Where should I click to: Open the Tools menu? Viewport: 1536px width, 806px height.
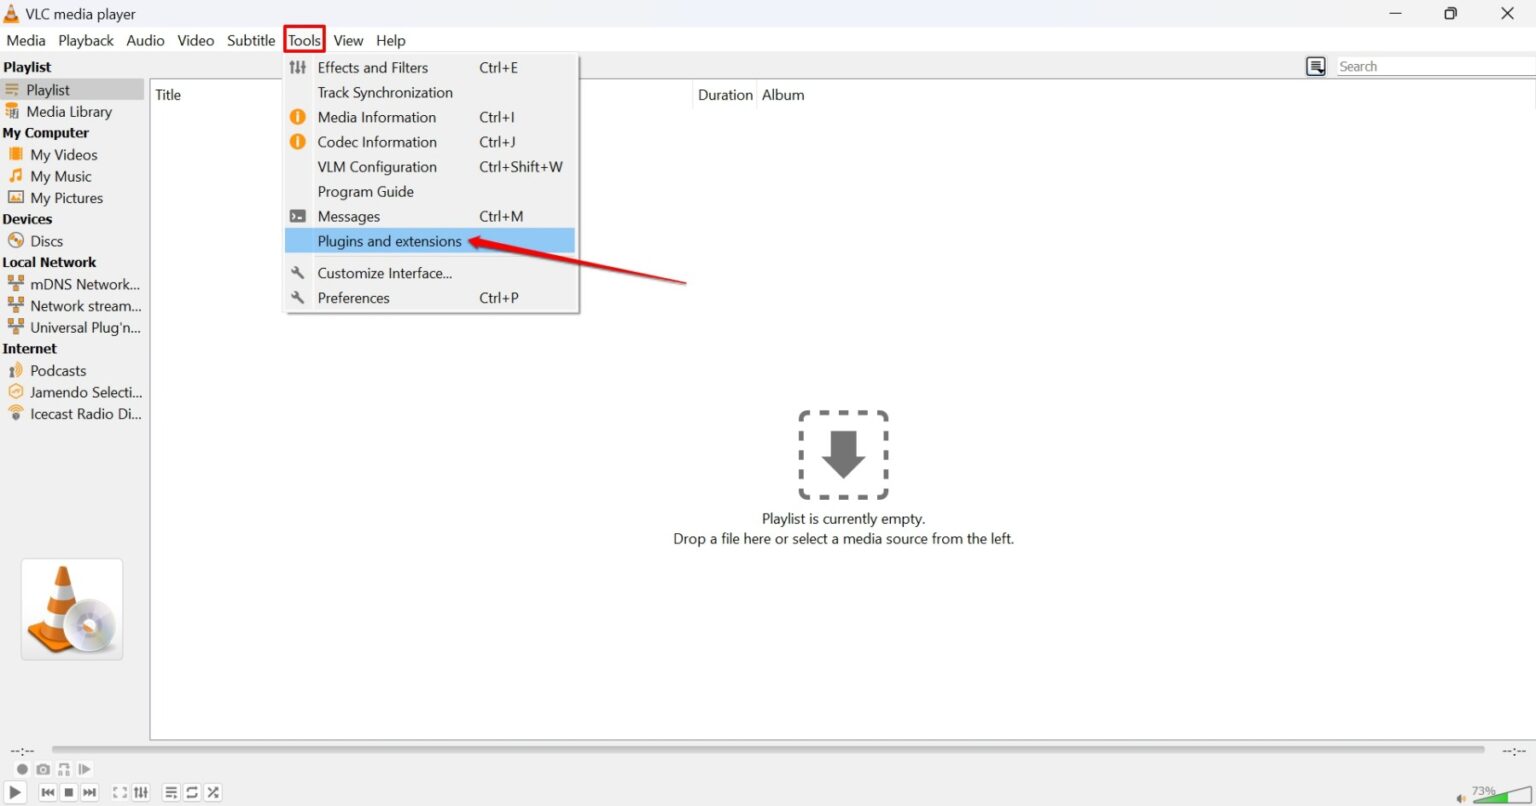pos(304,40)
